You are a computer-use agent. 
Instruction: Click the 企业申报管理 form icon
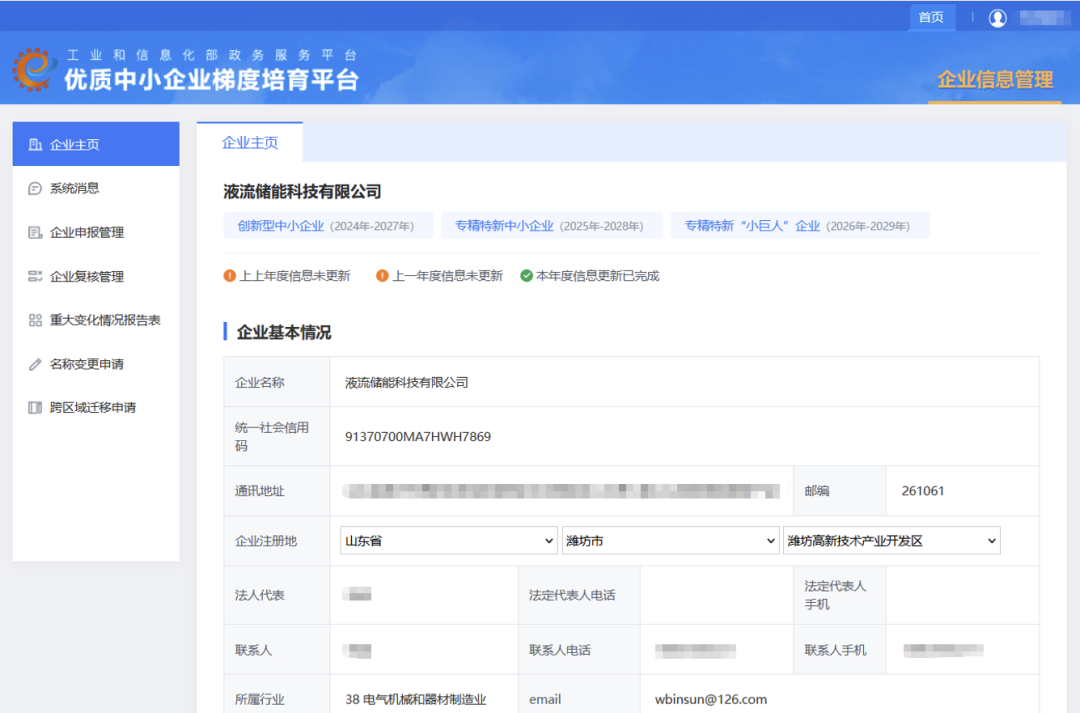[x=34, y=232]
